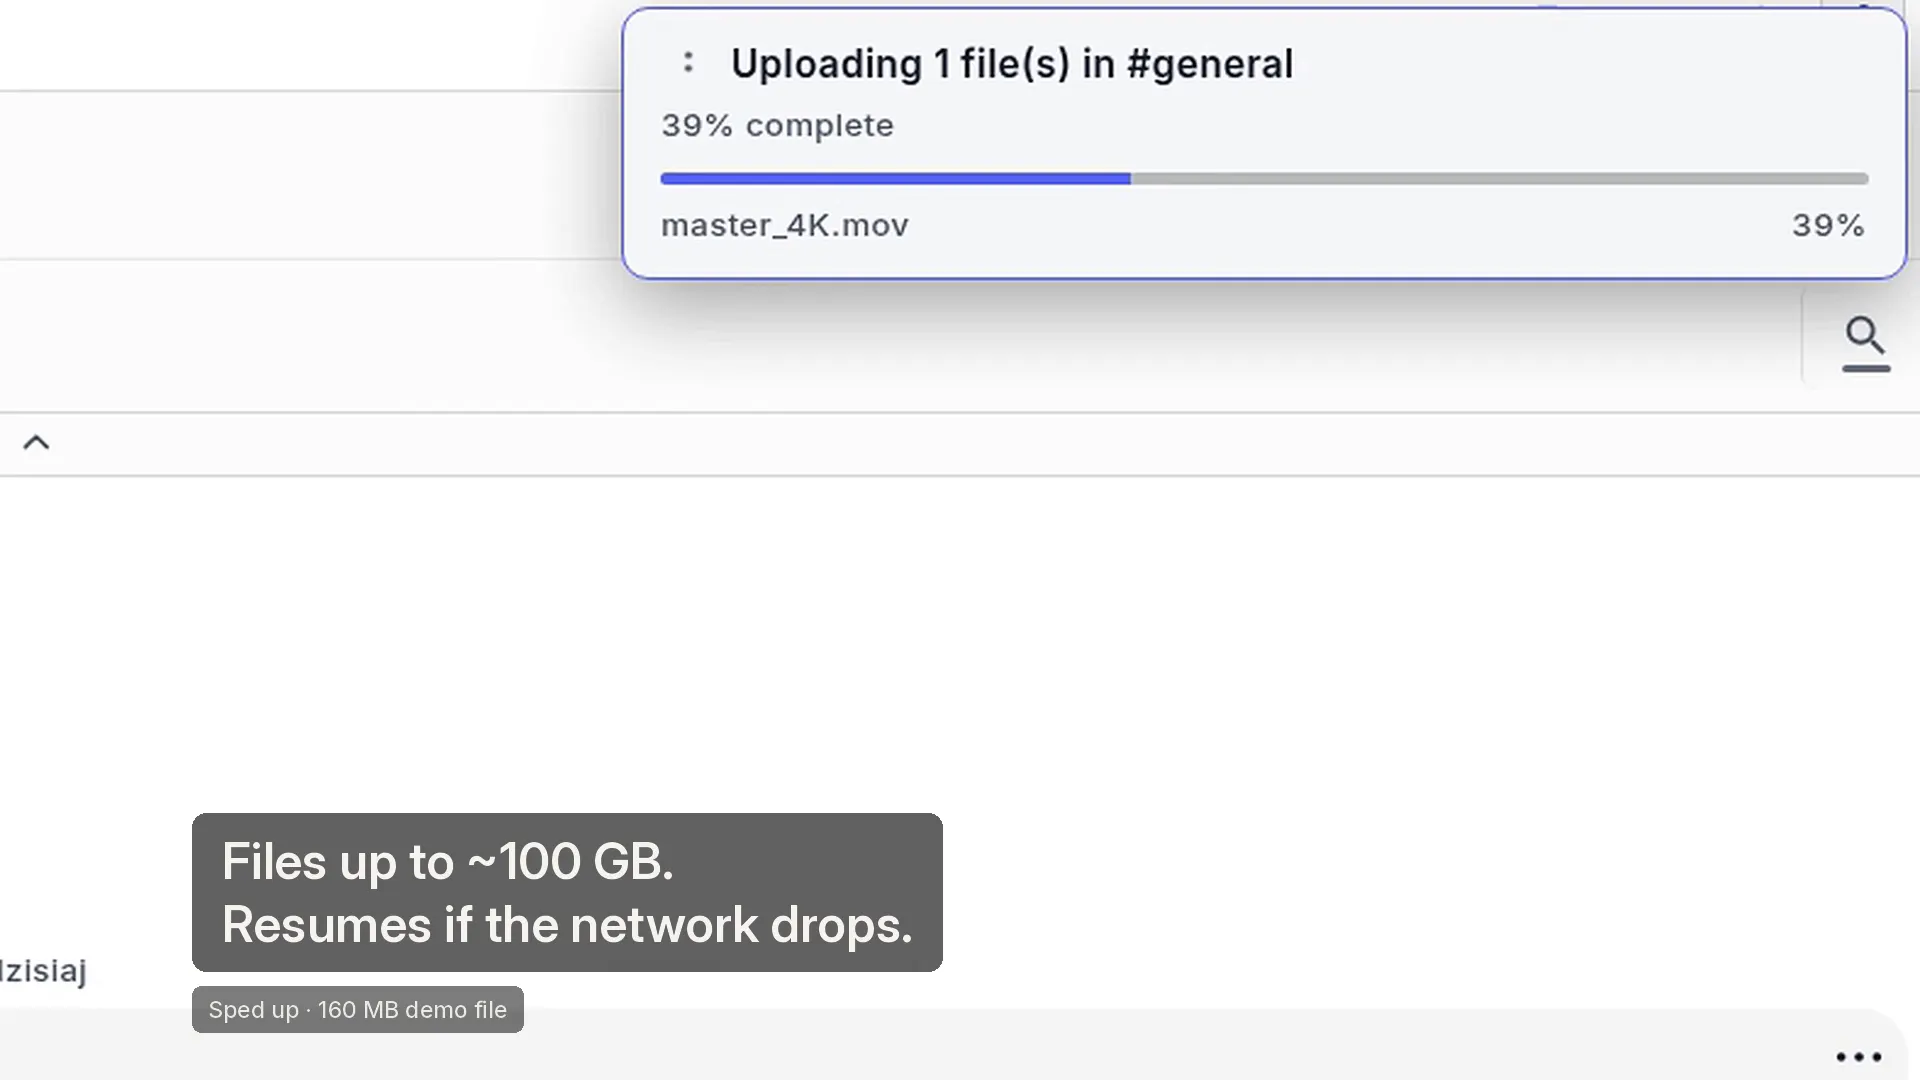Click the 'Sped up · 160 MB demo file' badge

point(357,1010)
